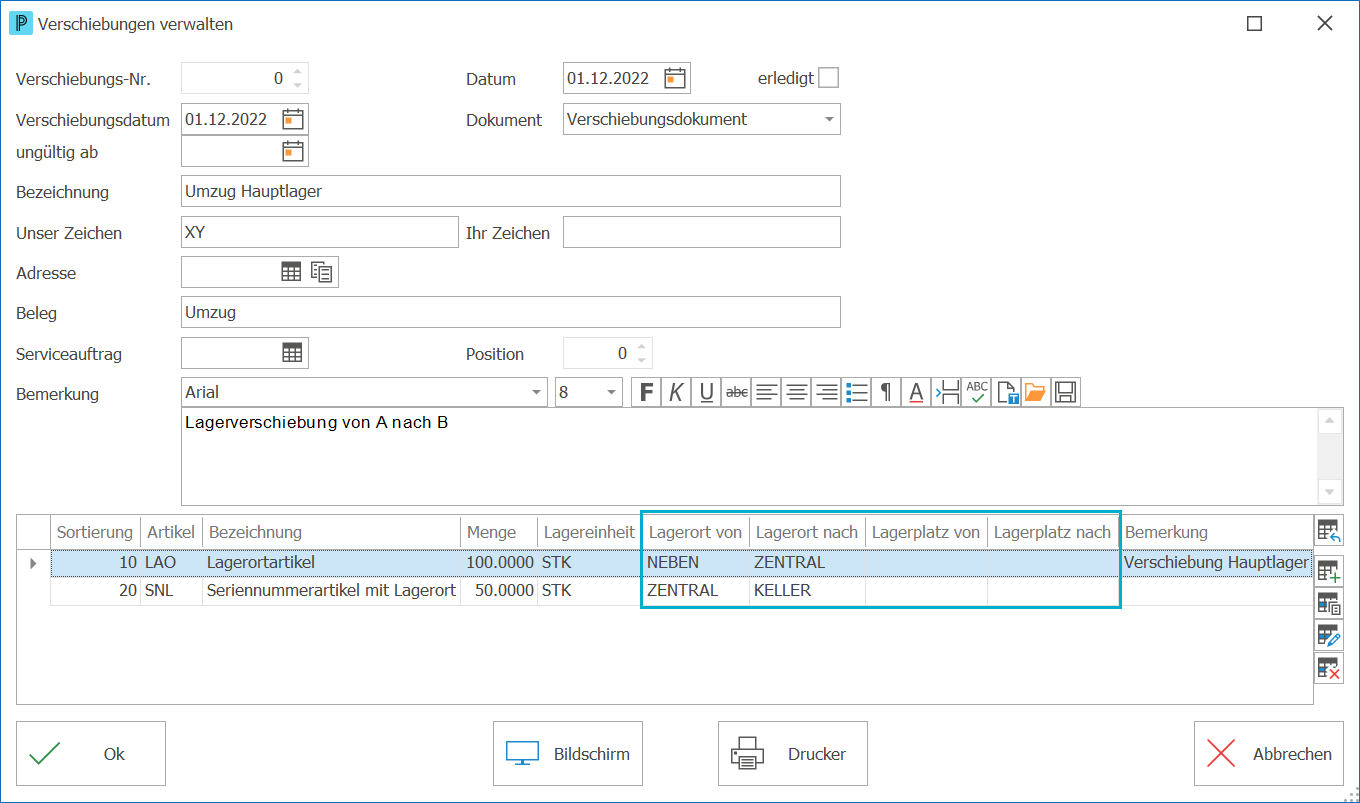
Task: Copy the selected position row
Action: [x=1329, y=604]
